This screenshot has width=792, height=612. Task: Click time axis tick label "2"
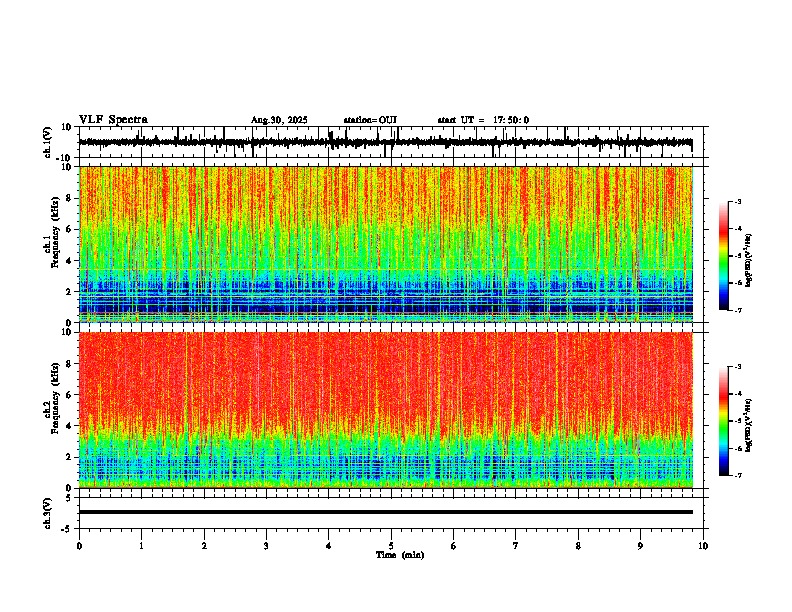[204, 546]
